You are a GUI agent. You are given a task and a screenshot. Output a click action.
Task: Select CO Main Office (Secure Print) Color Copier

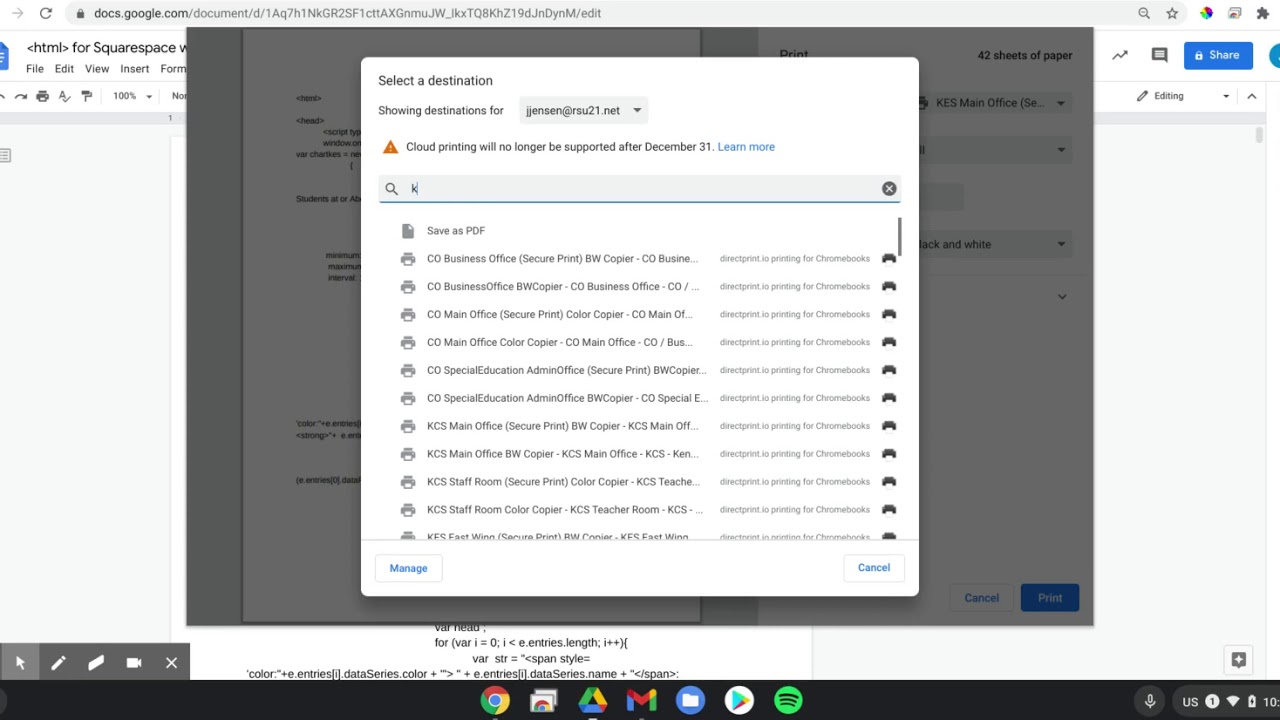pos(639,315)
